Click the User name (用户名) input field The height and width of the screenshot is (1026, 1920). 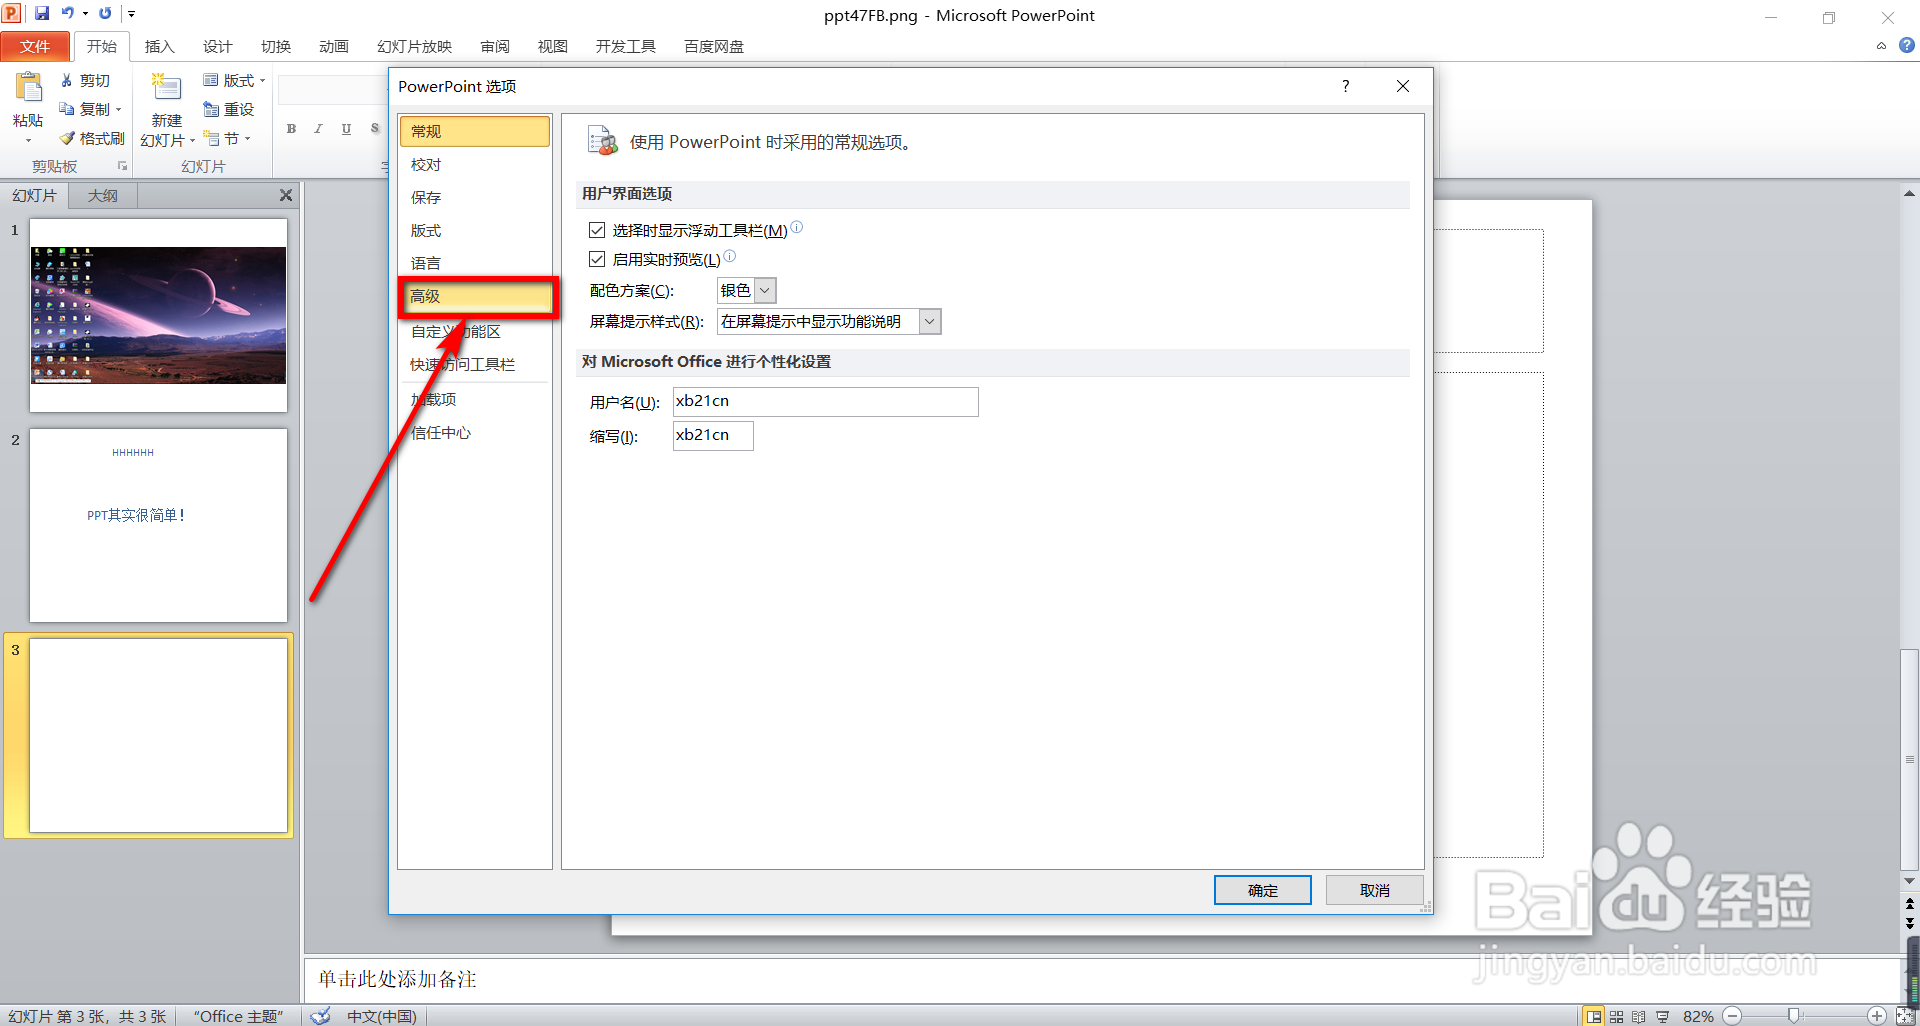[x=826, y=401]
